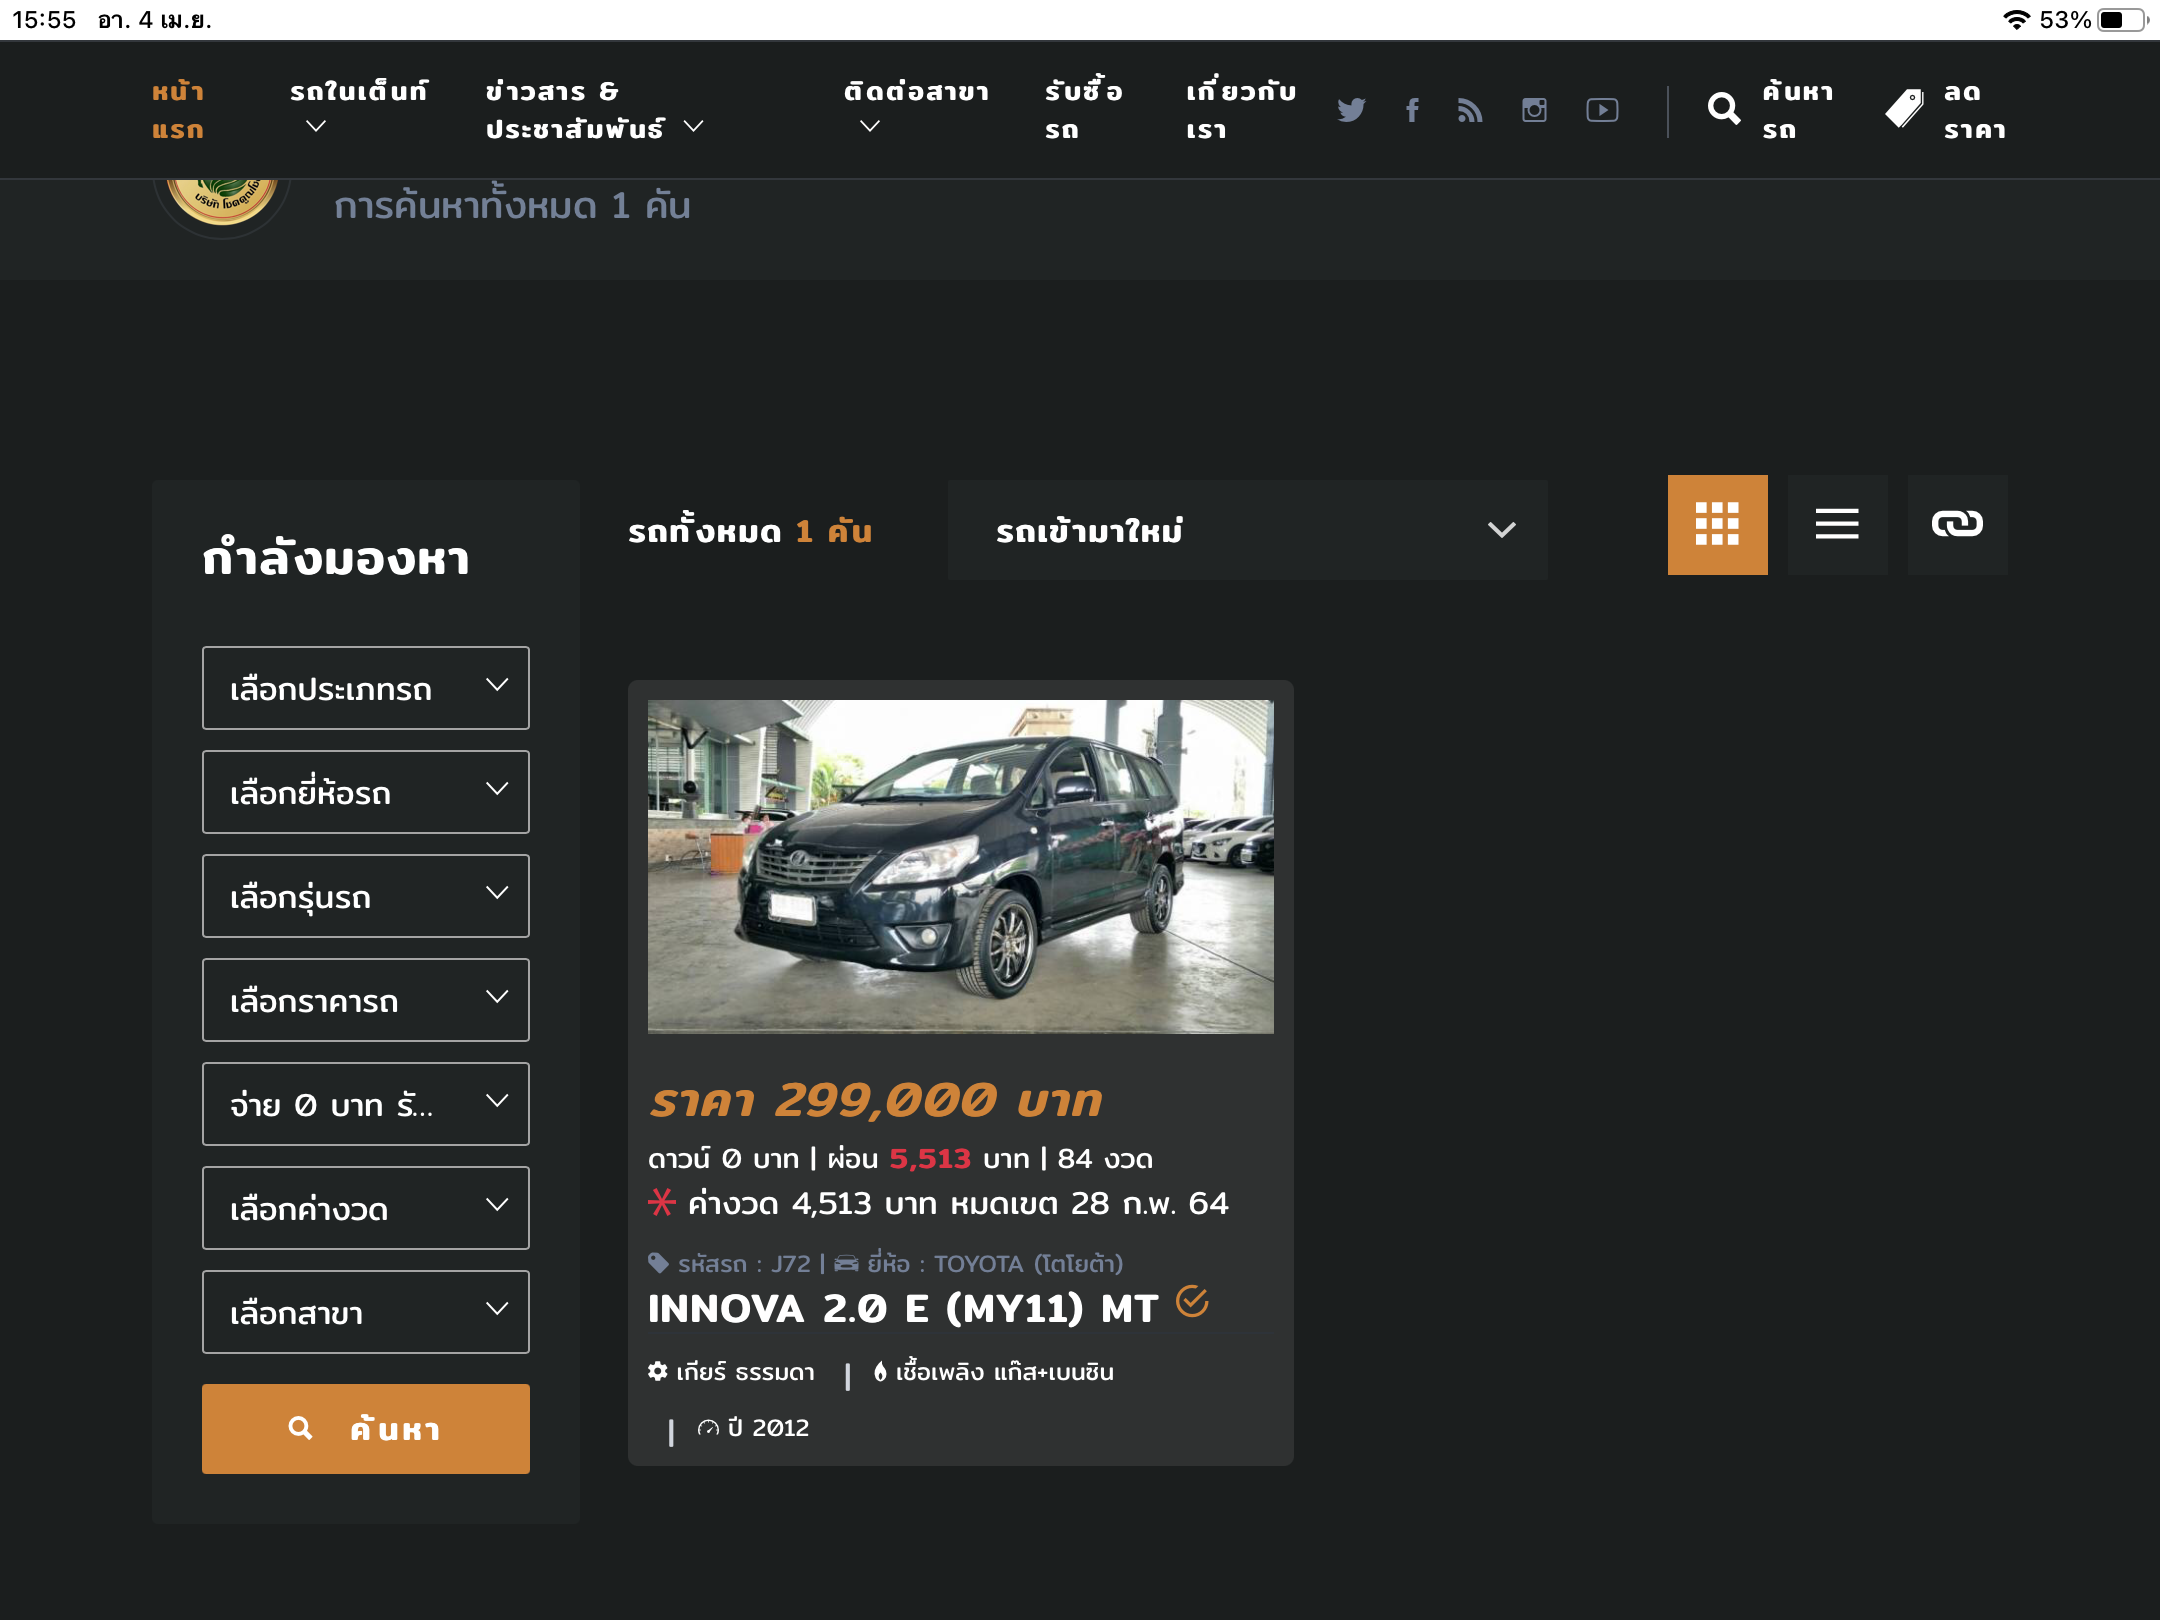Click the chain link view icon

1957,524
